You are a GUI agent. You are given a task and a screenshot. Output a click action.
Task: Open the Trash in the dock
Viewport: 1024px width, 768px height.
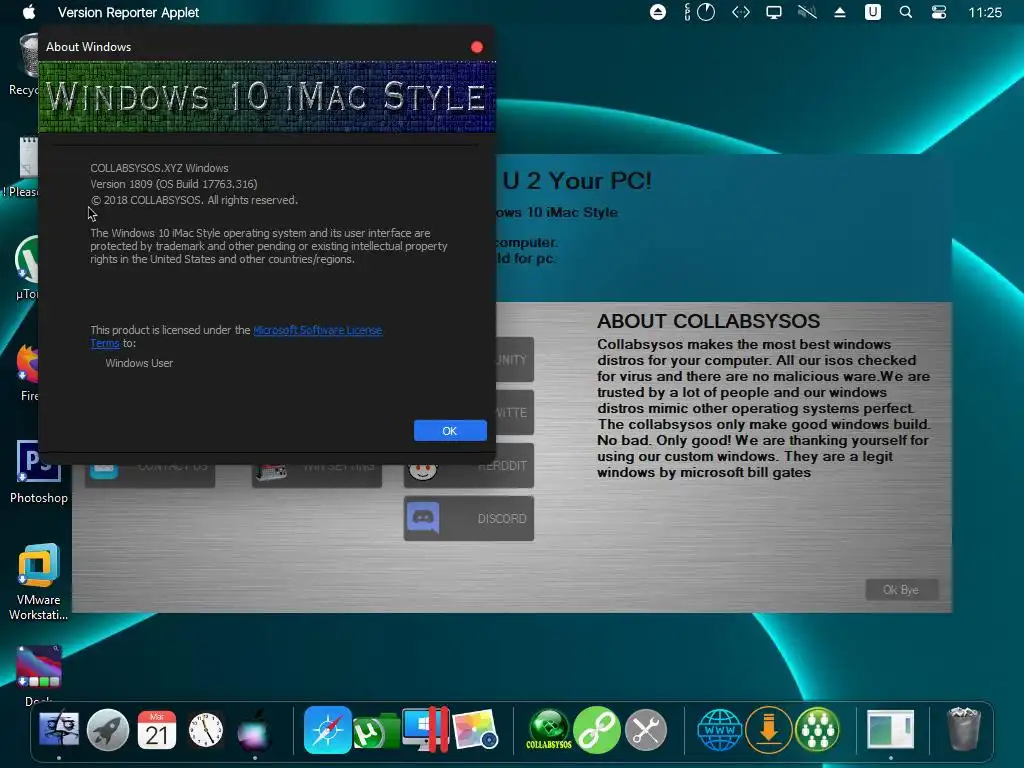pyautogui.click(x=964, y=729)
